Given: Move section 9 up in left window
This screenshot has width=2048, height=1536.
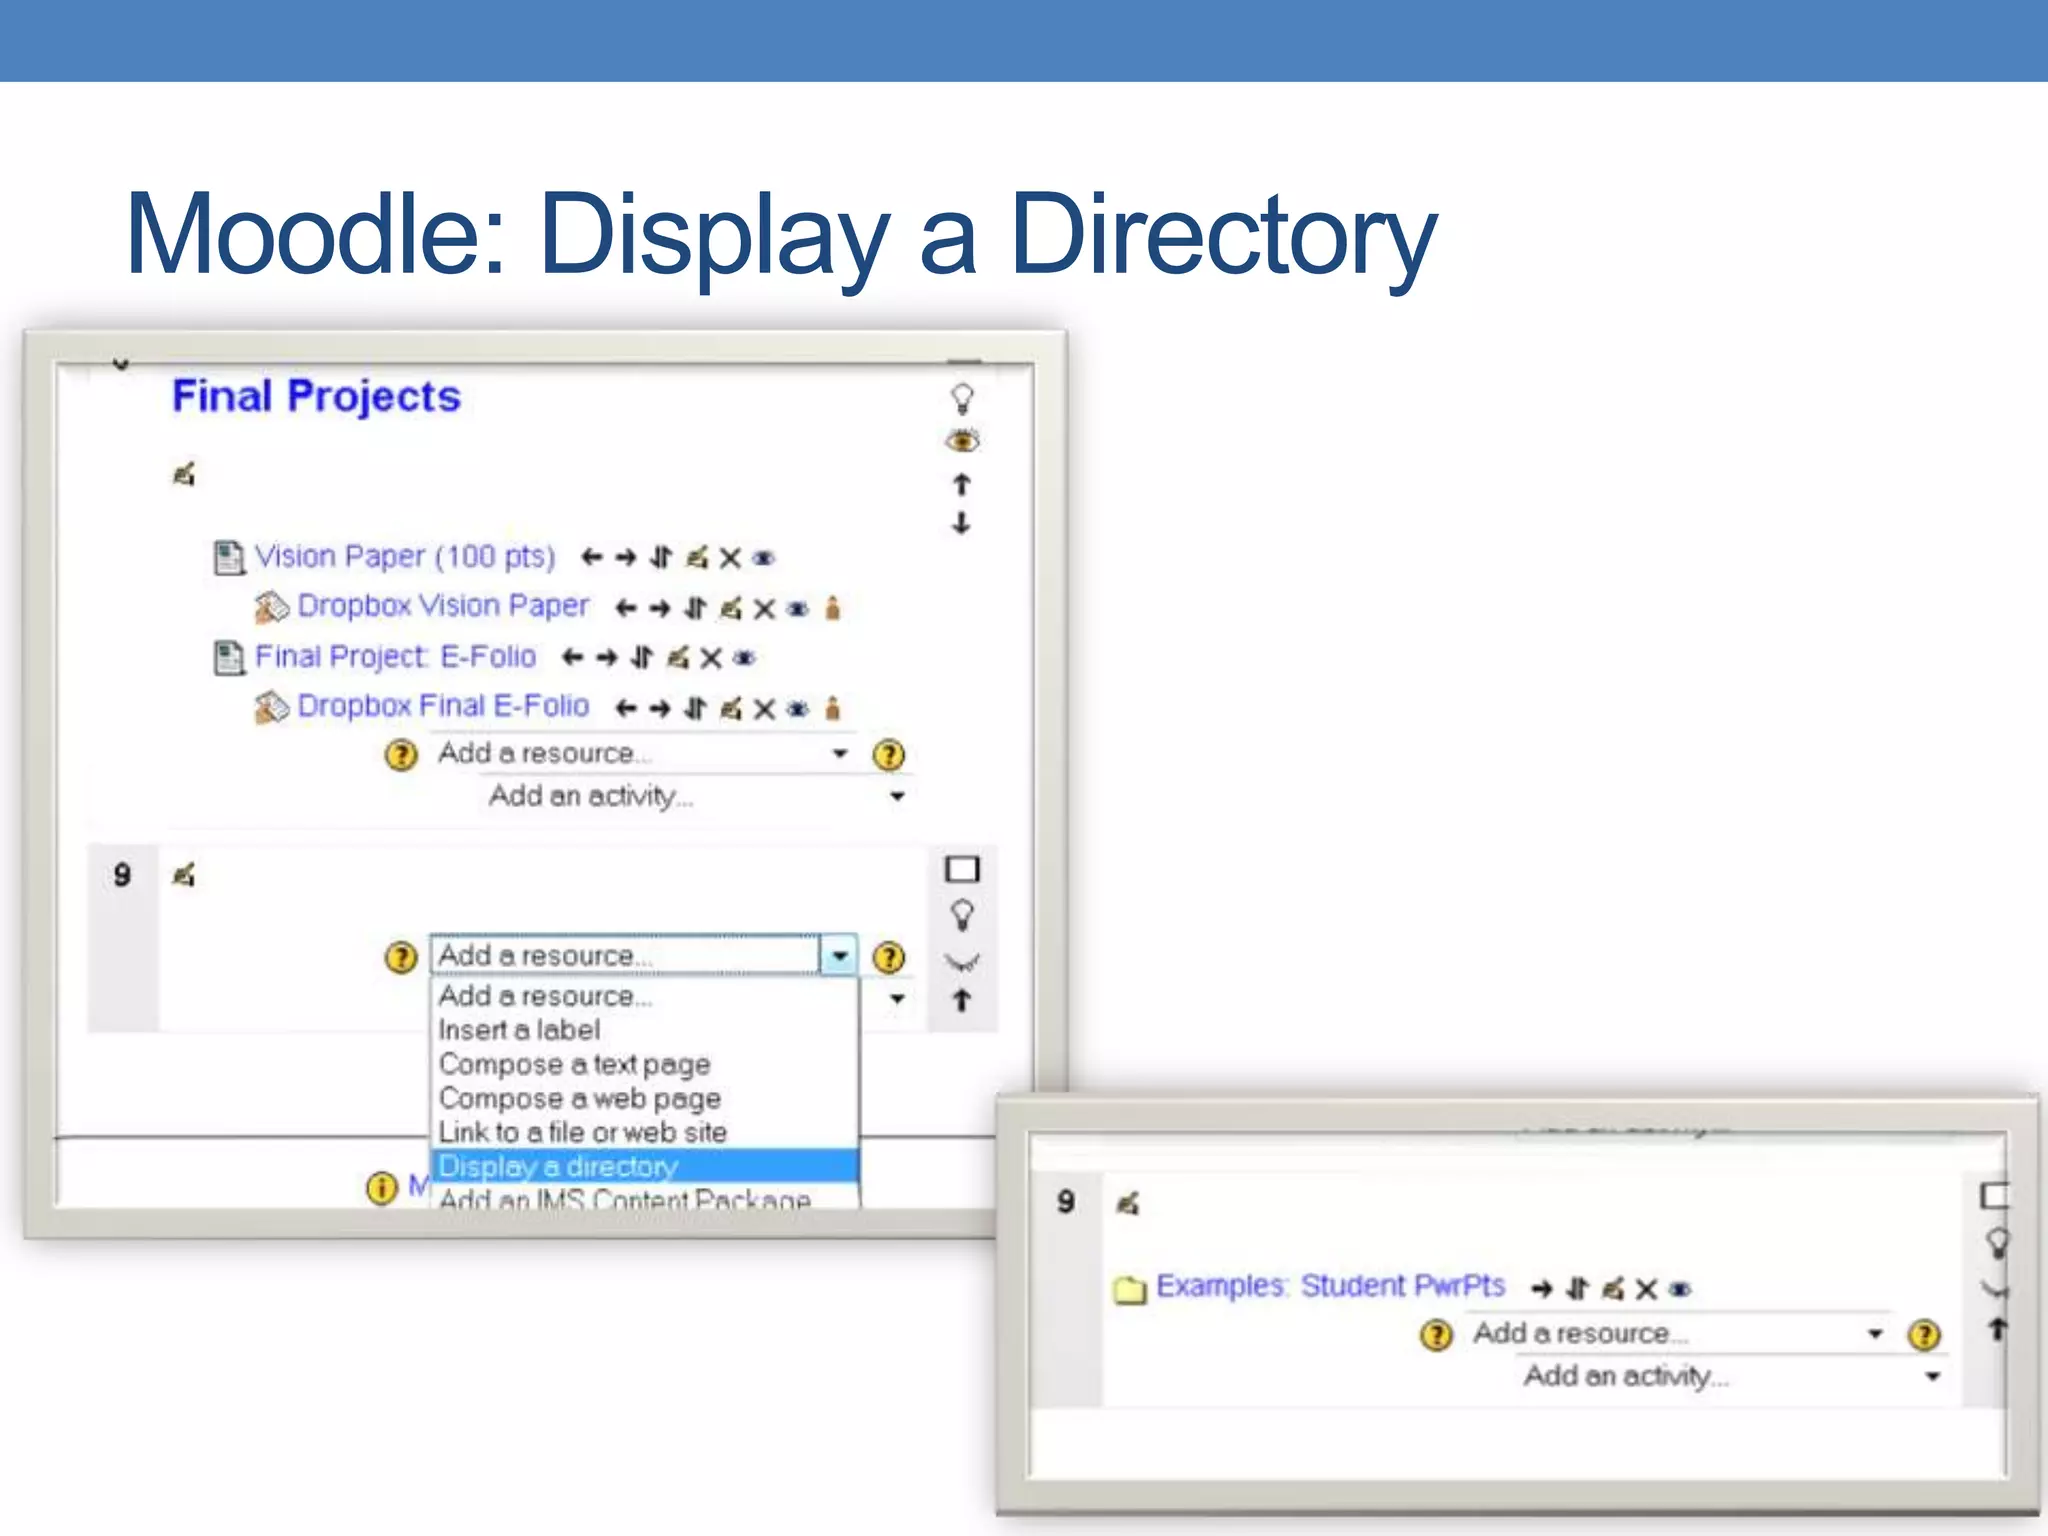Looking at the screenshot, I should [x=961, y=1000].
